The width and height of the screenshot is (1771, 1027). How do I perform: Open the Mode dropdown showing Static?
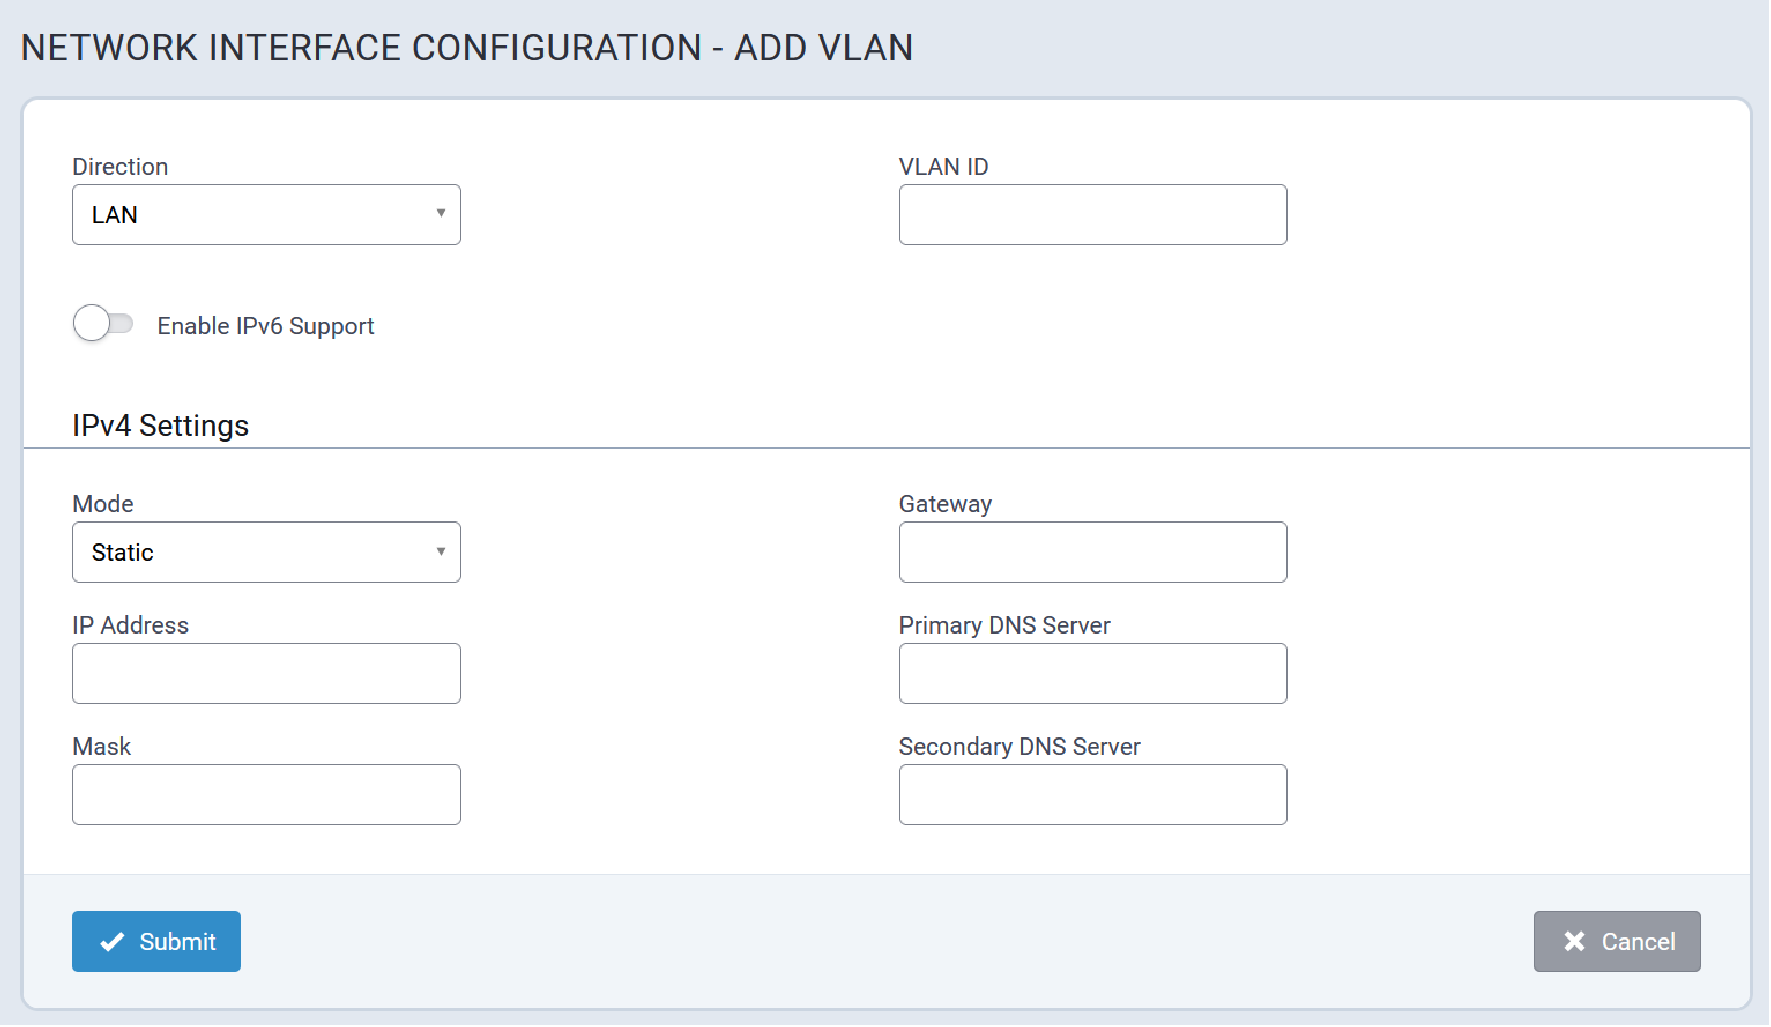coord(265,553)
